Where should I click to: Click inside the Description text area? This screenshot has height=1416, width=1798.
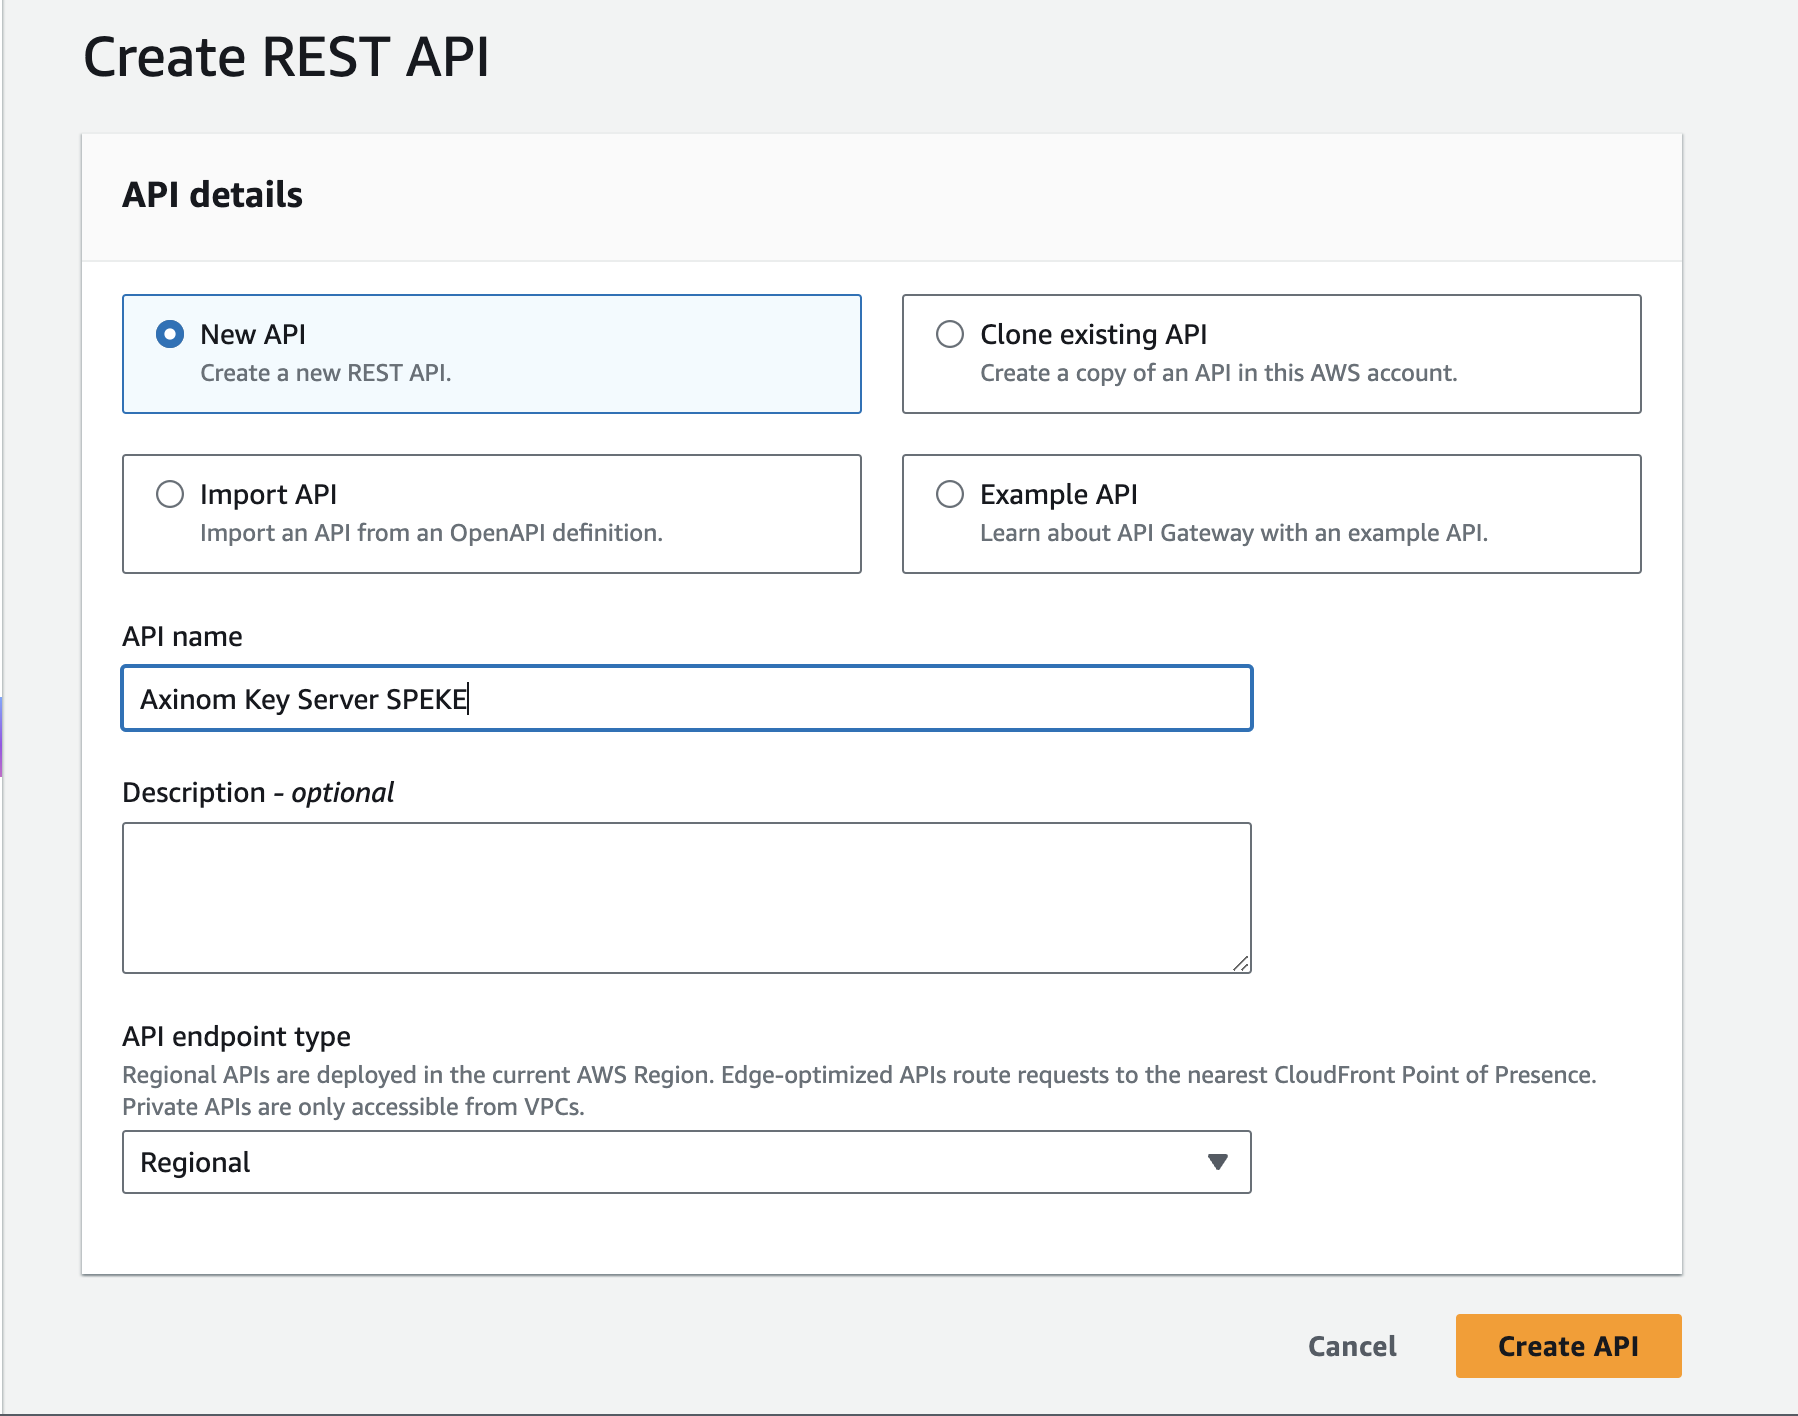686,897
